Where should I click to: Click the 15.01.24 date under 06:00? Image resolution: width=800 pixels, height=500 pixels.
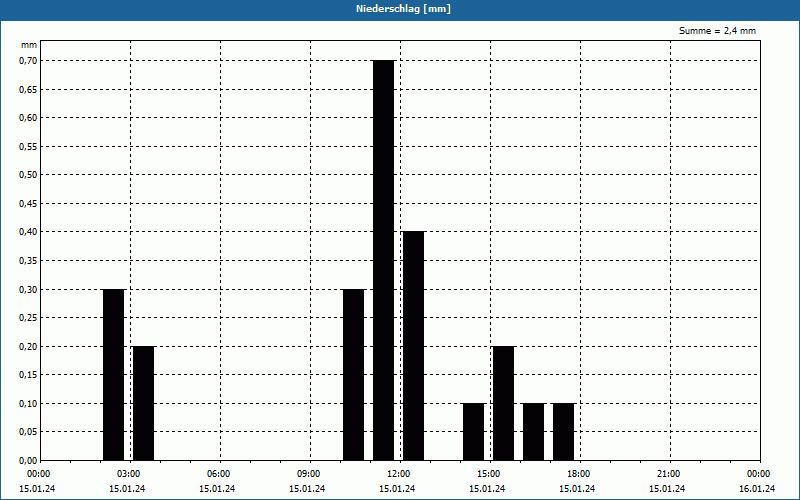pyautogui.click(x=217, y=489)
